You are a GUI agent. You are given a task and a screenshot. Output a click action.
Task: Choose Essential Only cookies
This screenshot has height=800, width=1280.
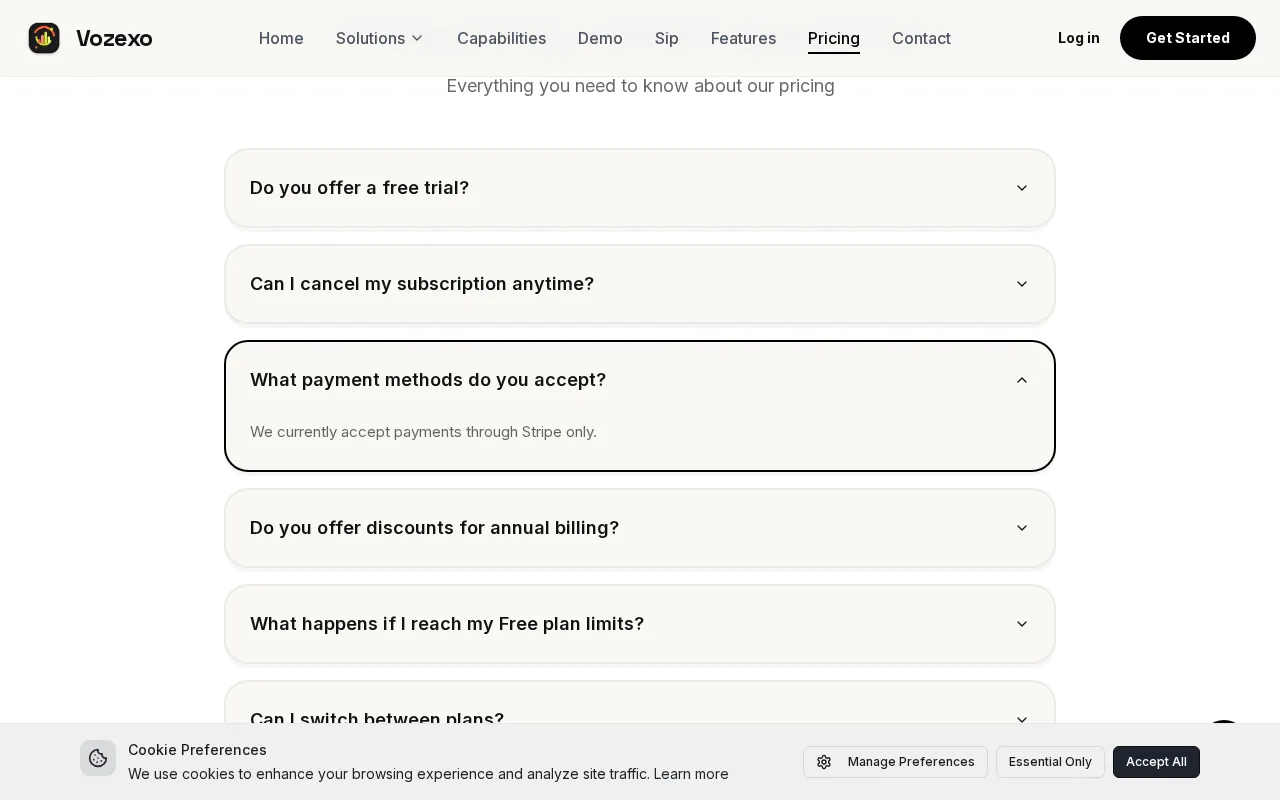[x=1050, y=762]
